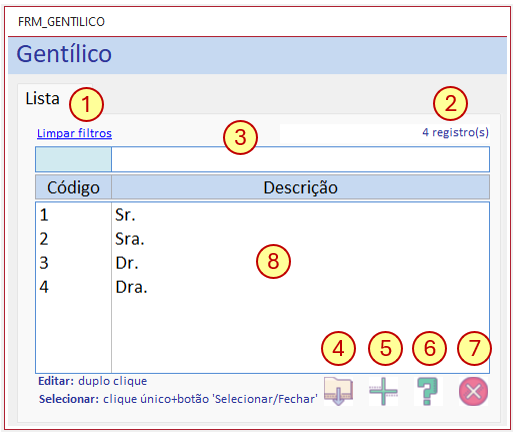This screenshot has width=514, height=435.
Task: Click the code 2 cell
Action: coord(44,239)
